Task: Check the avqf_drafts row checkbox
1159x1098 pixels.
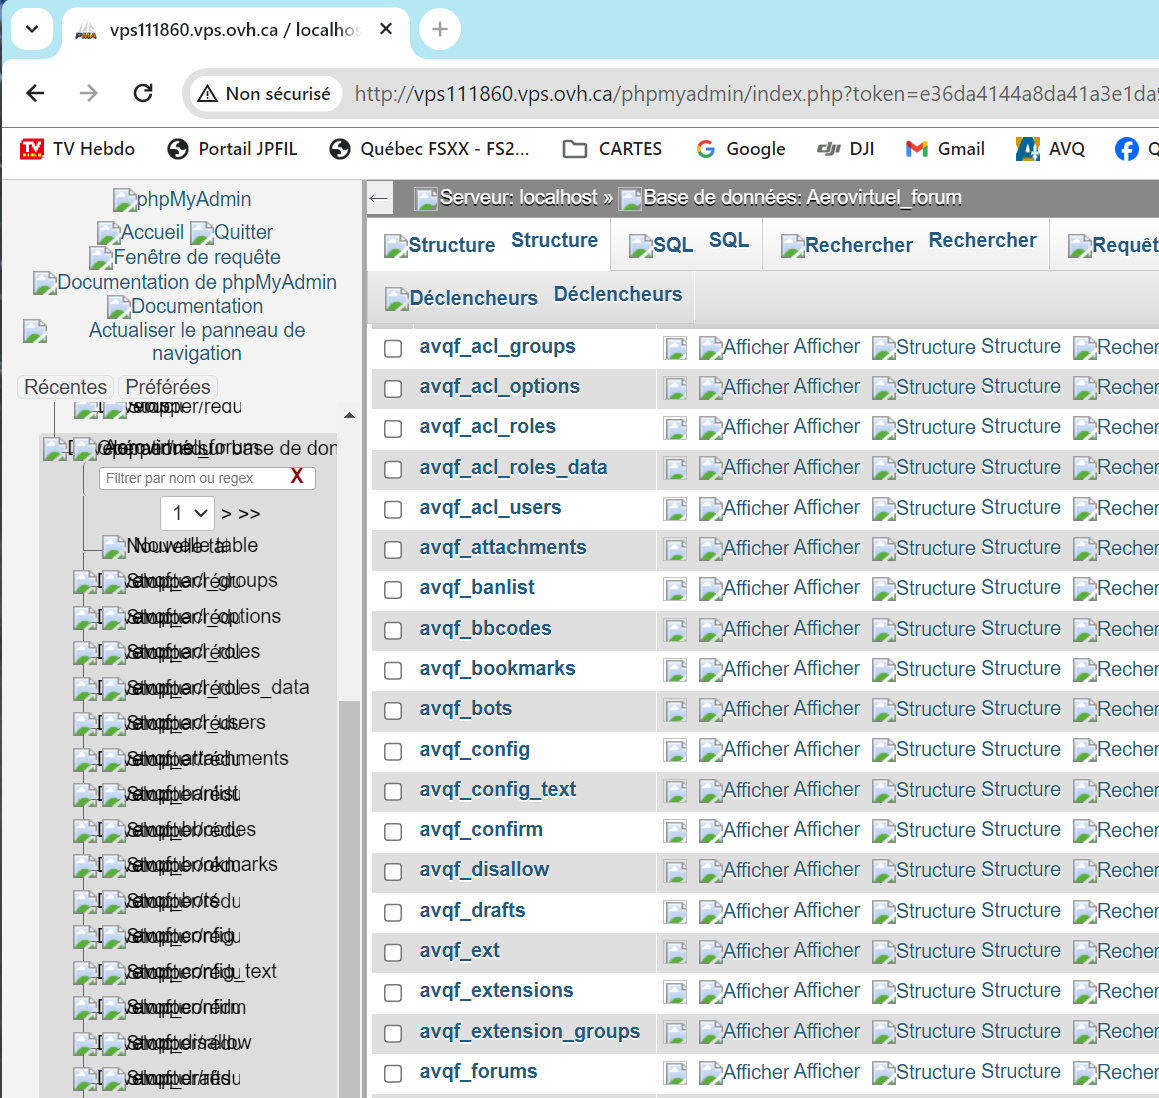Action: 393,912
